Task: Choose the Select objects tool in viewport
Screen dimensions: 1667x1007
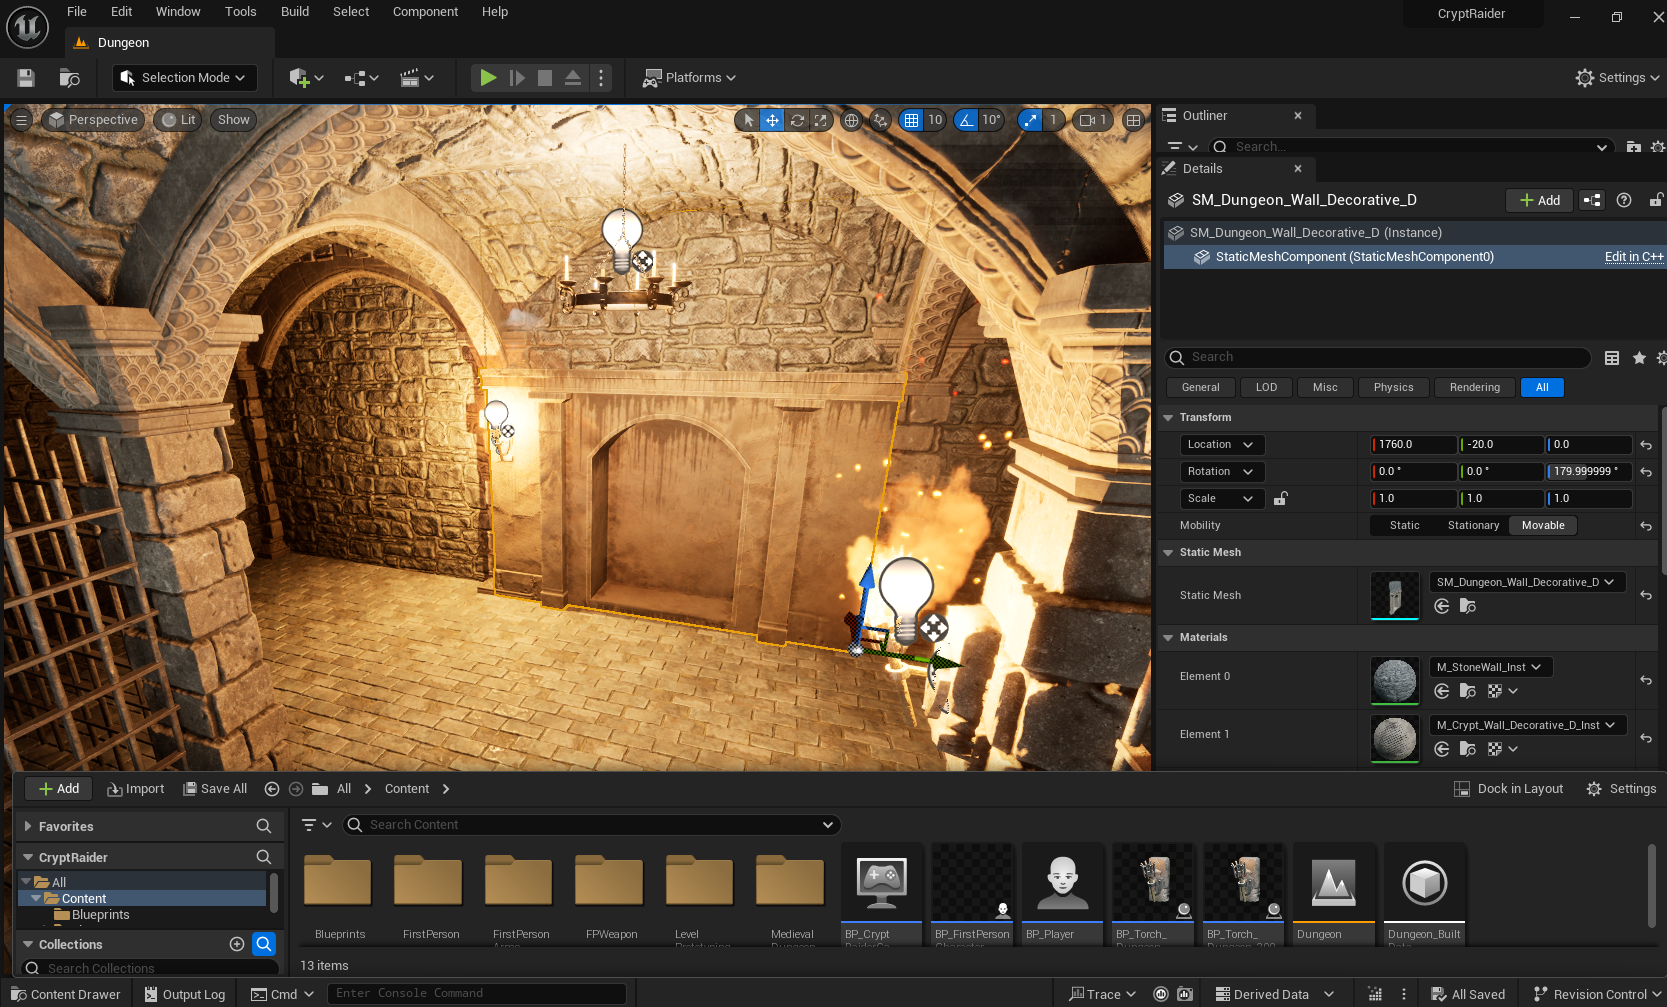Action: [748, 120]
